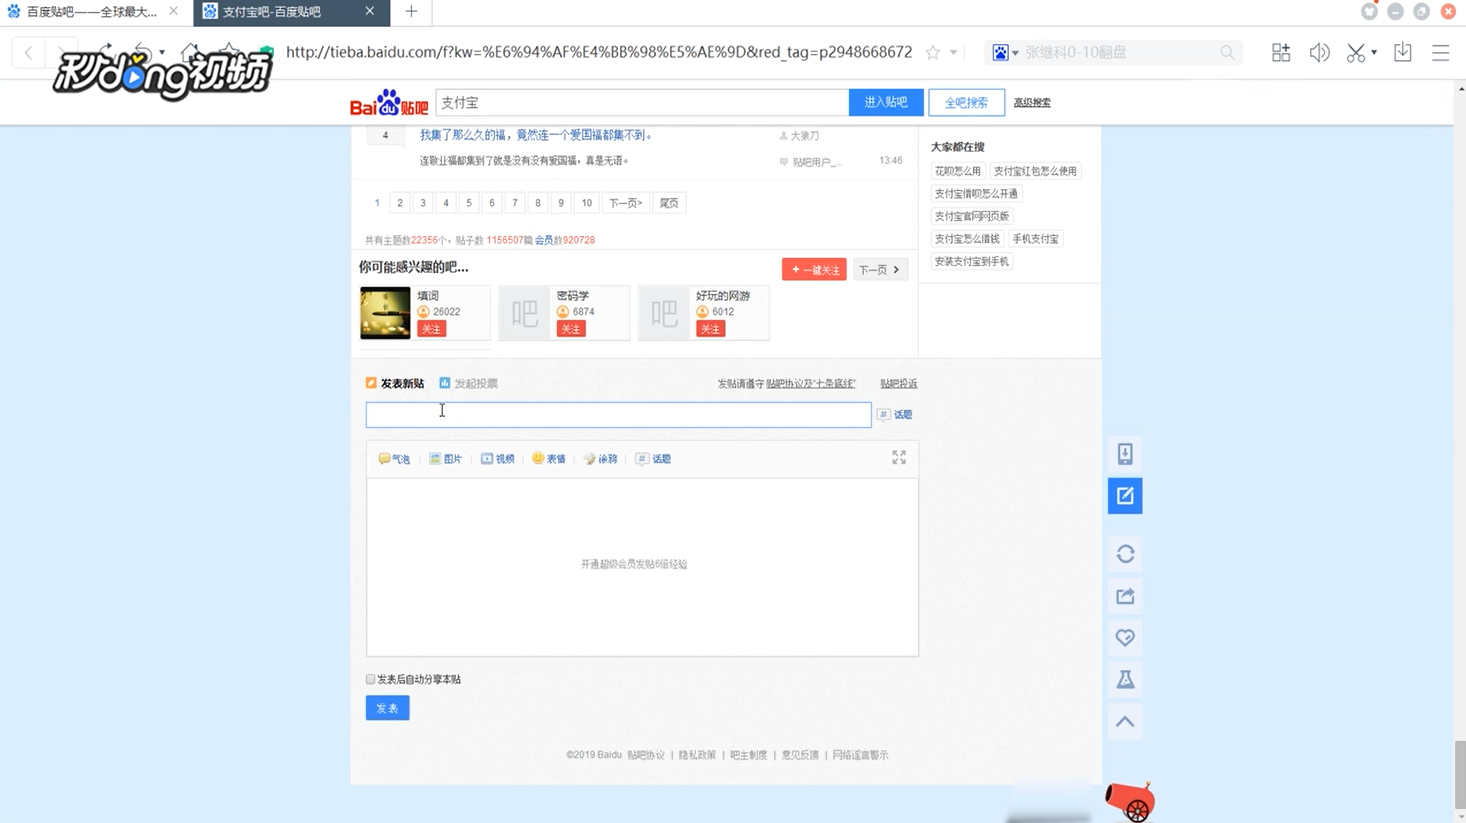Select the 发表新贴 tab

tap(395, 383)
